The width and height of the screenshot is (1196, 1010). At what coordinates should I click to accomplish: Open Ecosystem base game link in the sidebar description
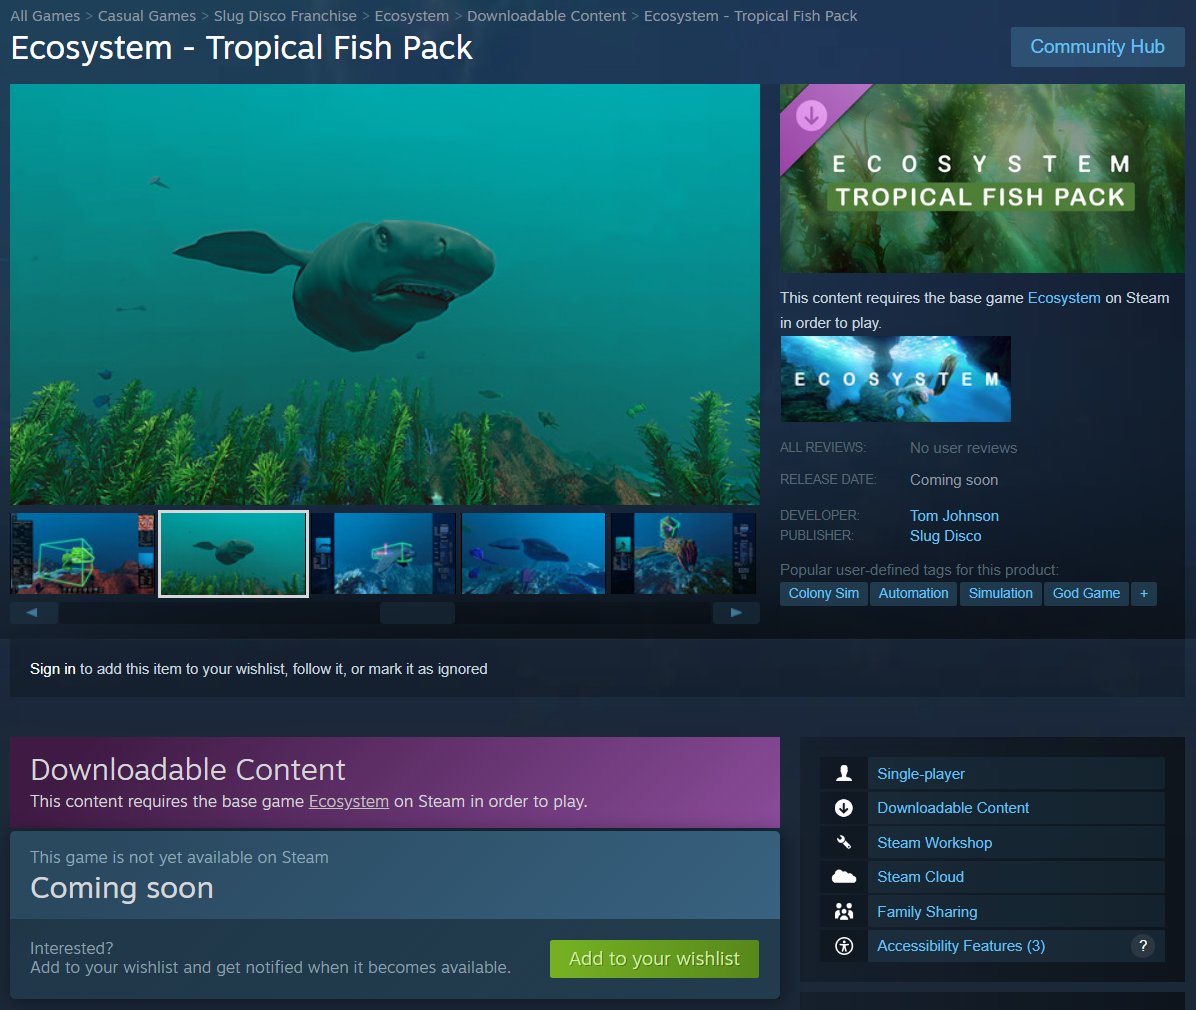tap(1063, 298)
